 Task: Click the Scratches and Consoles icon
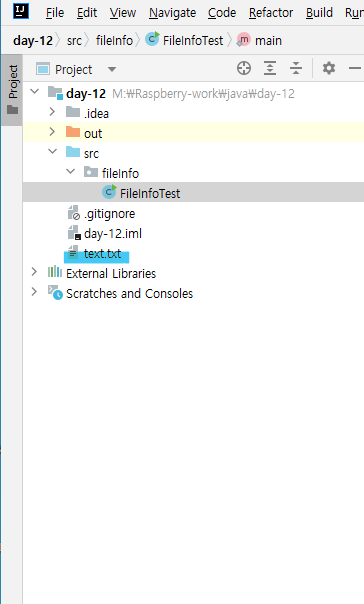(x=55, y=293)
